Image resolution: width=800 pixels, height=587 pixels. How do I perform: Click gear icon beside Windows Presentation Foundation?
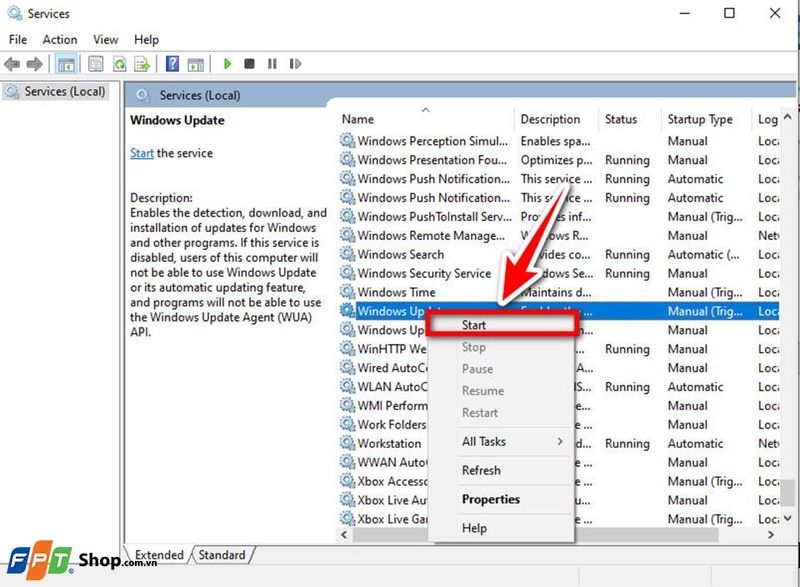pos(347,160)
